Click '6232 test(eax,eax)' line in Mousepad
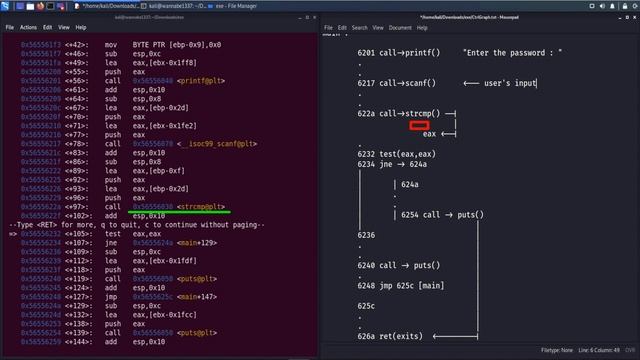Image resolution: width=640 pixels, height=360 pixels. point(396,154)
